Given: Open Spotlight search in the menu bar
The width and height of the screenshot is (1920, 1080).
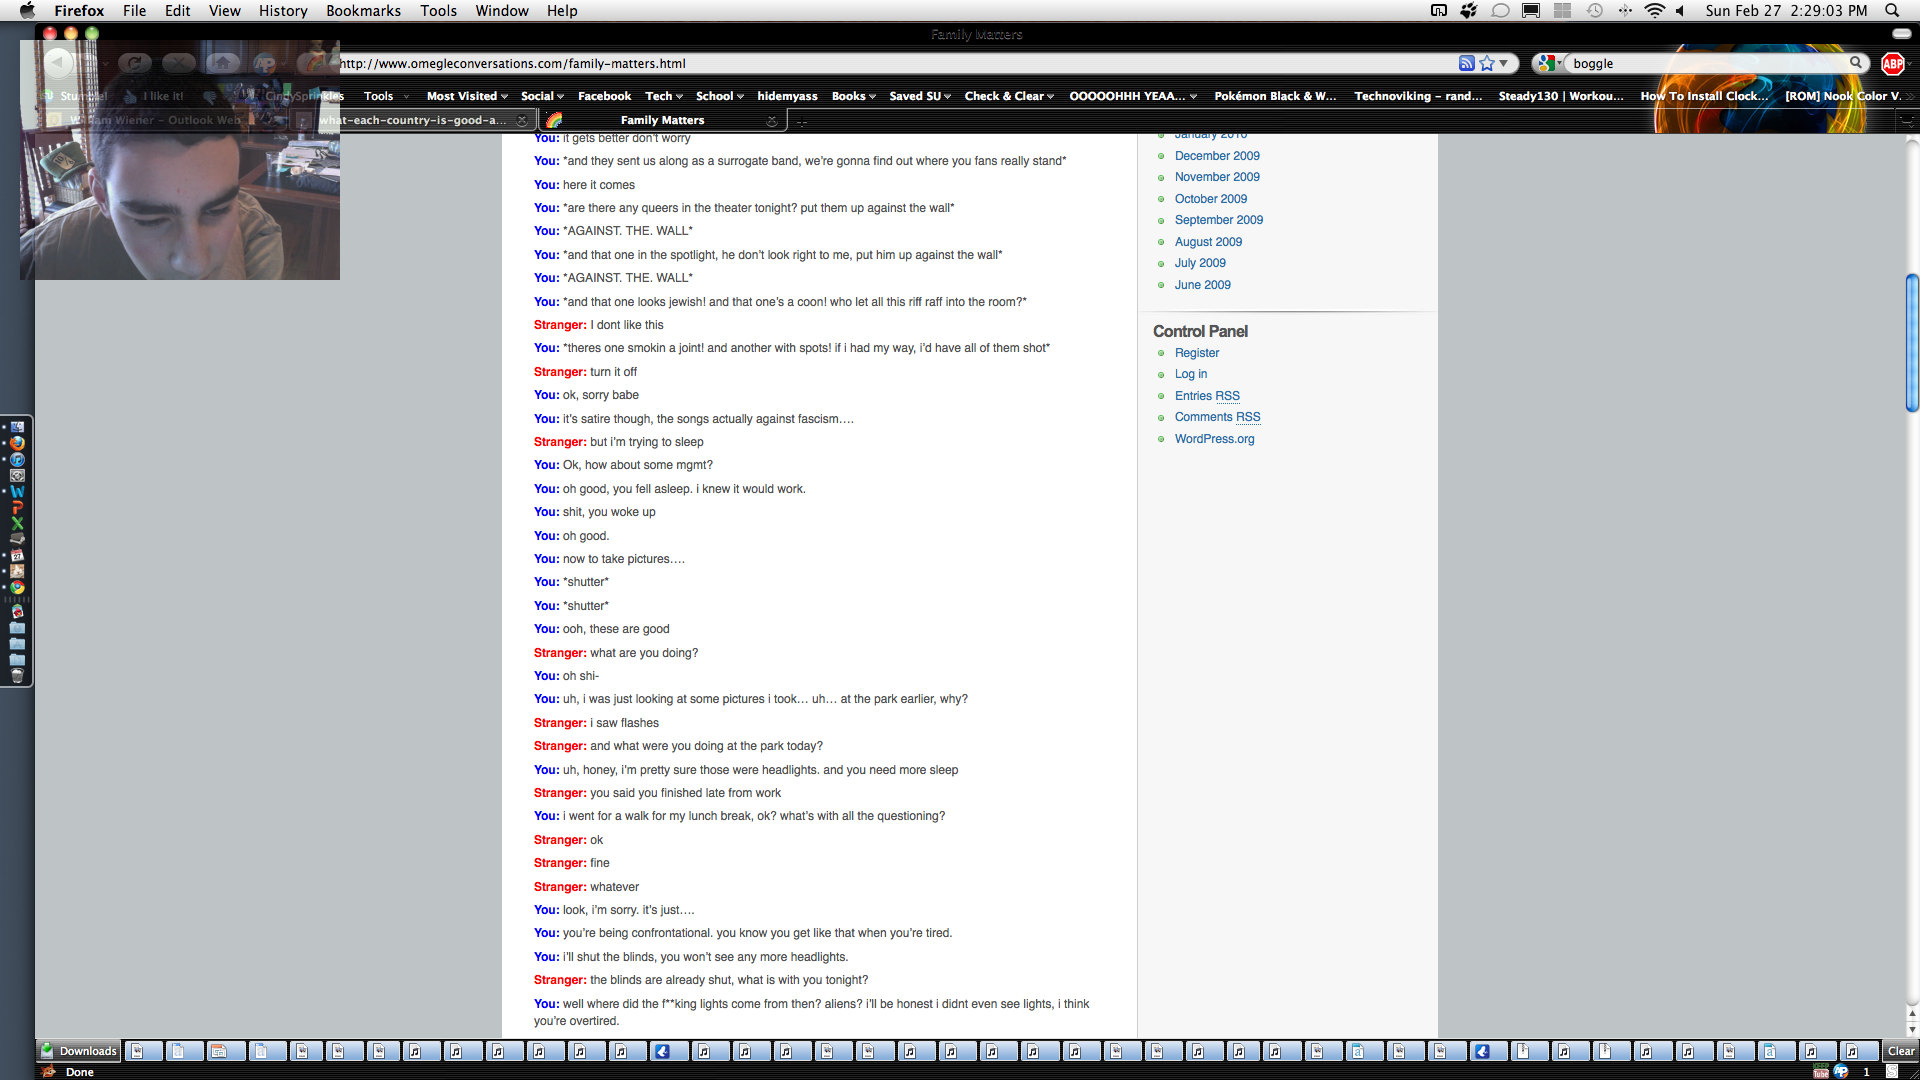Looking at the screenshot, I should point(1892,10).
